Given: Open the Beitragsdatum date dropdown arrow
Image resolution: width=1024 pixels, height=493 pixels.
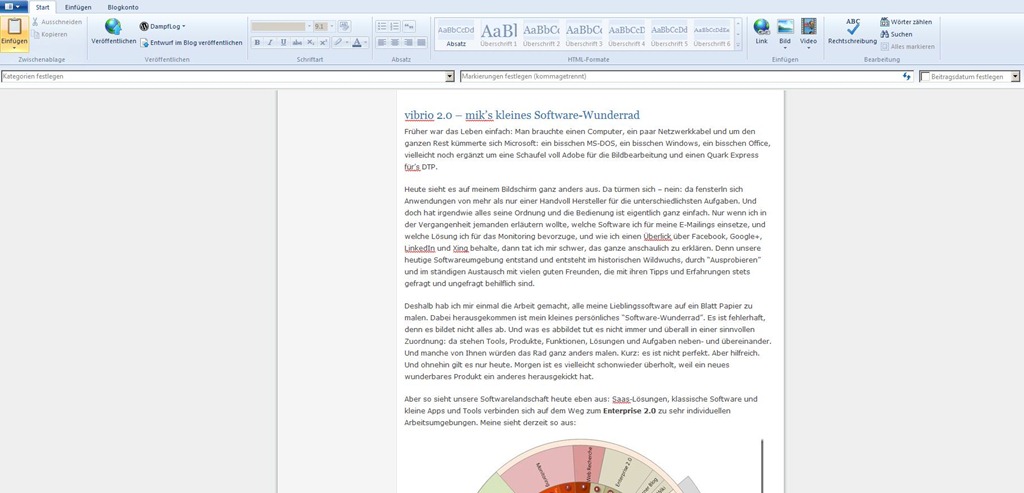Looking at the screenshot, I should (1015, 76).
